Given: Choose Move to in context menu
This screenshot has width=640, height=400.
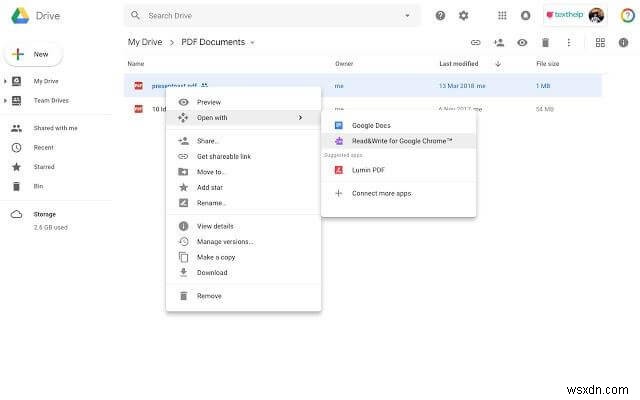Looking at the screenshot, I should tap(244, 172).
